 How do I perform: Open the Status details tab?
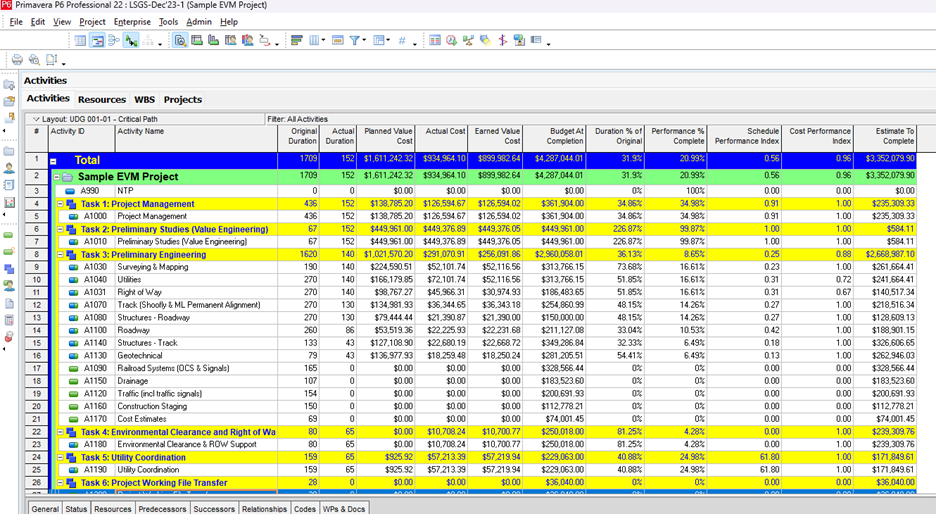click(x=76, y=509)
